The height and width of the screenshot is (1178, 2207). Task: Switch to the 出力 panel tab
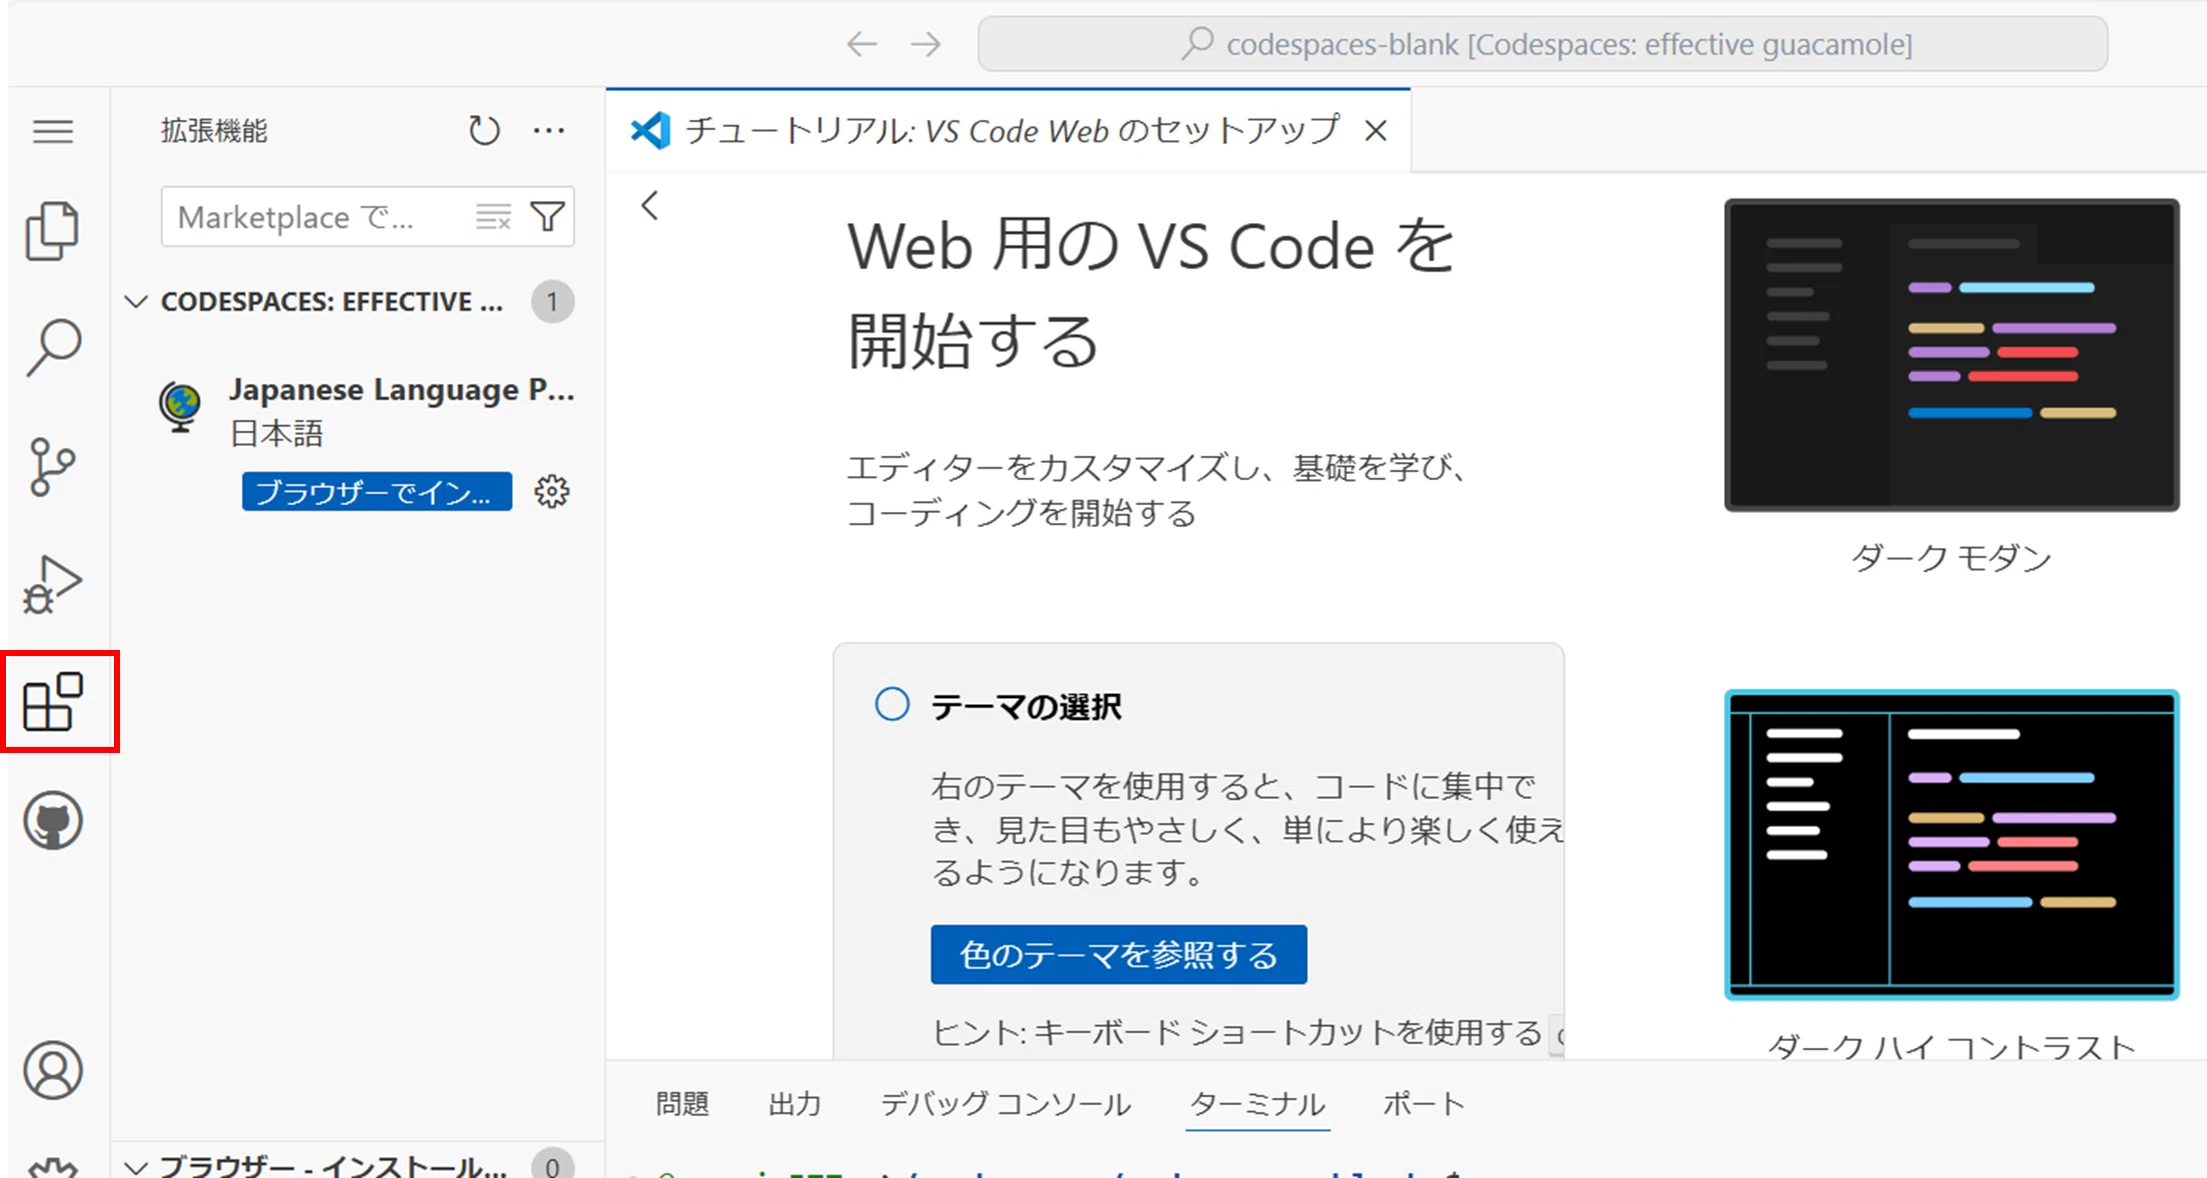795,1104
